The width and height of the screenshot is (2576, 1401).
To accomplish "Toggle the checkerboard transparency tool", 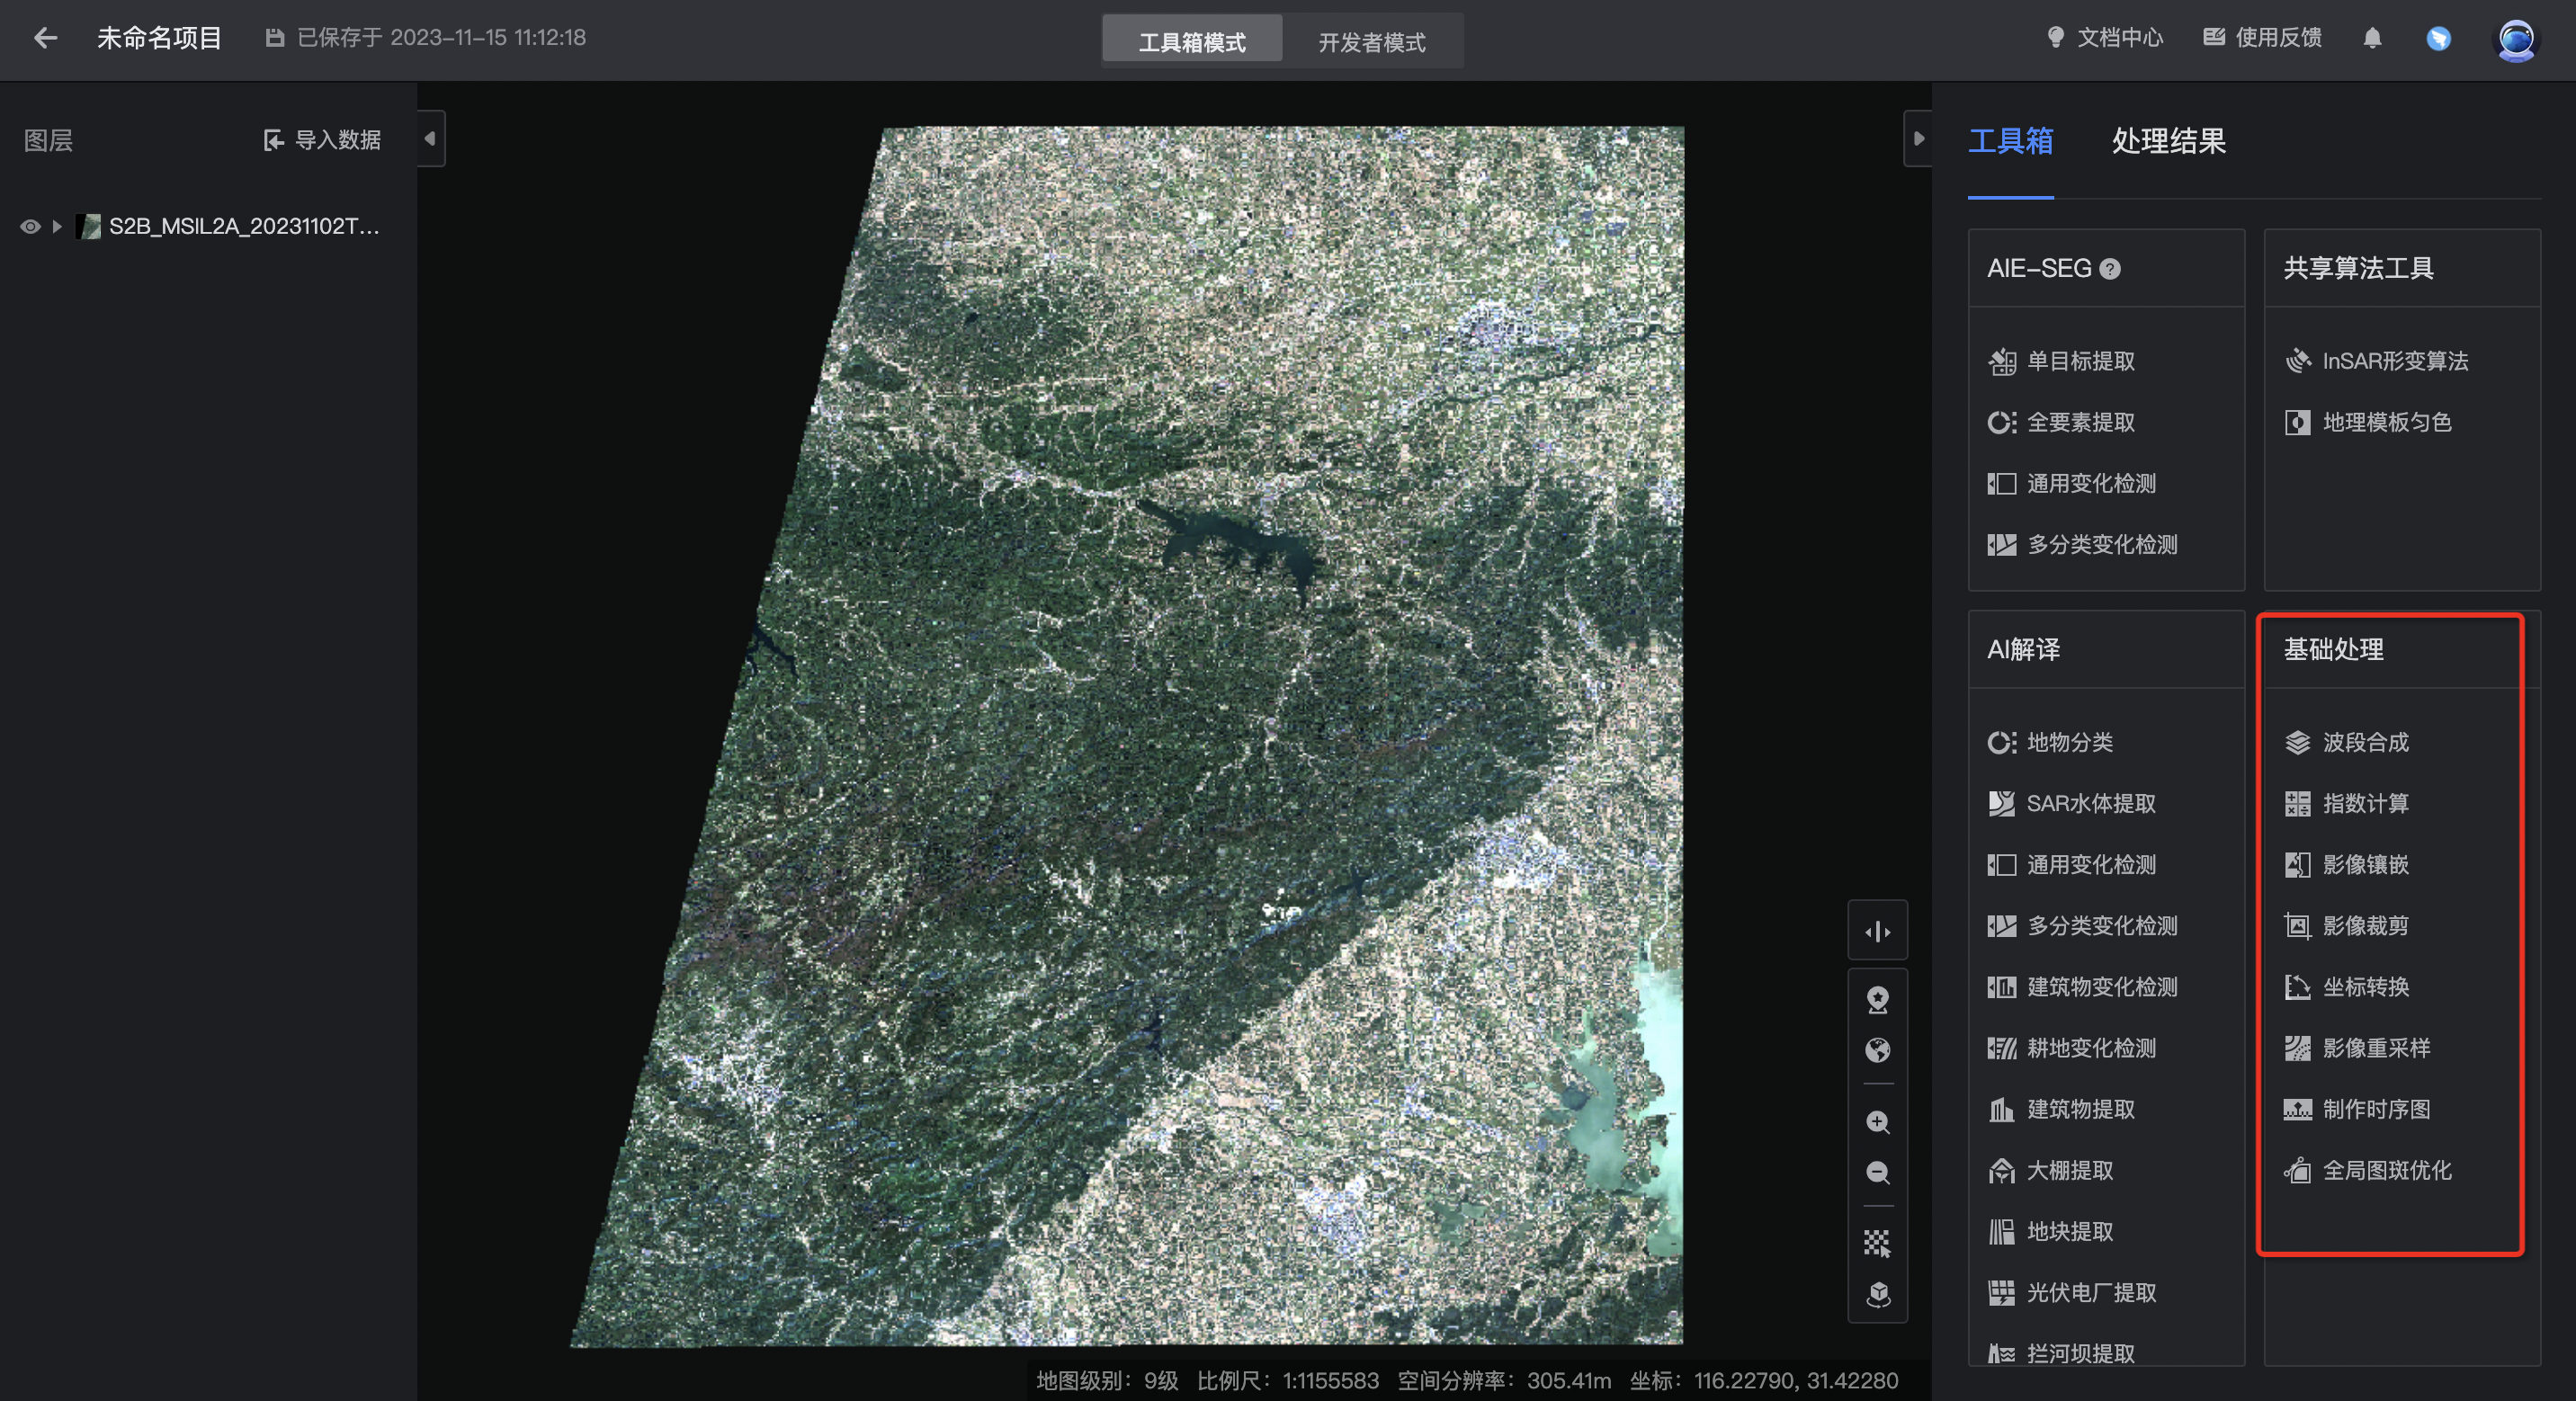I will [x=1877, y=1243].
